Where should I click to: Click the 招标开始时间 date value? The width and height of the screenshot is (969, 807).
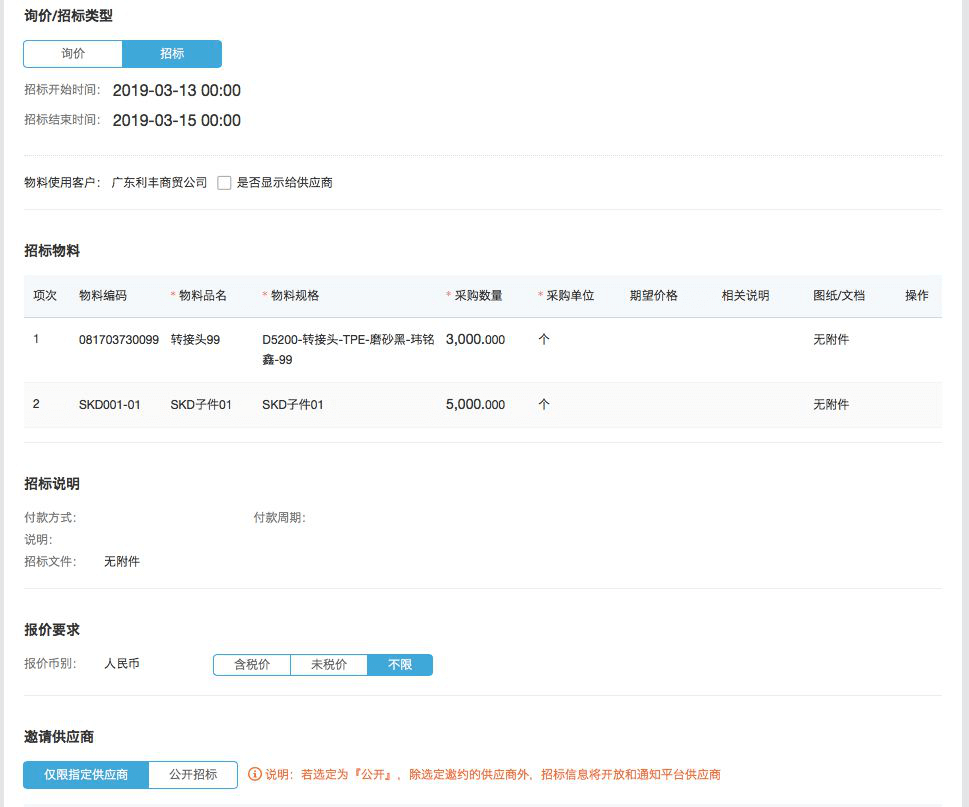176,91
